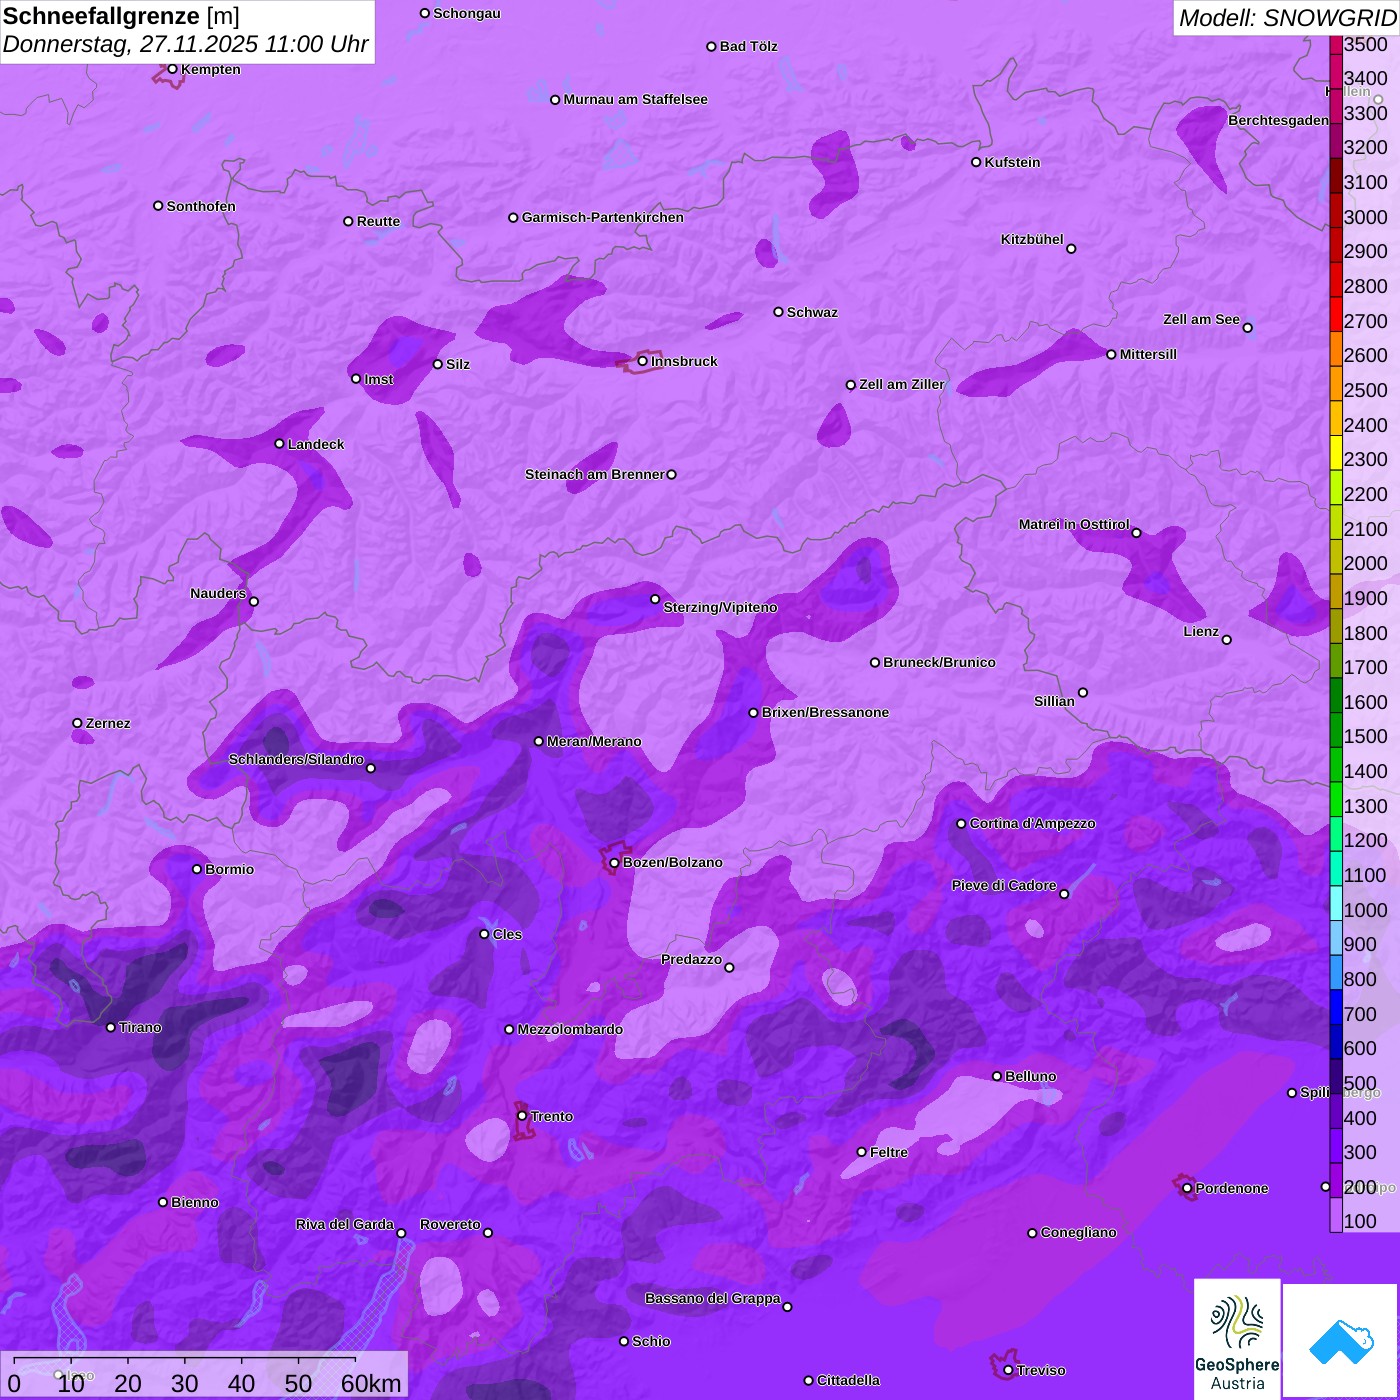This screenshot has width=1400, height=1400.
Task: Select the red 2700 legend color swatch
Action: click(x=1336, y=316)
